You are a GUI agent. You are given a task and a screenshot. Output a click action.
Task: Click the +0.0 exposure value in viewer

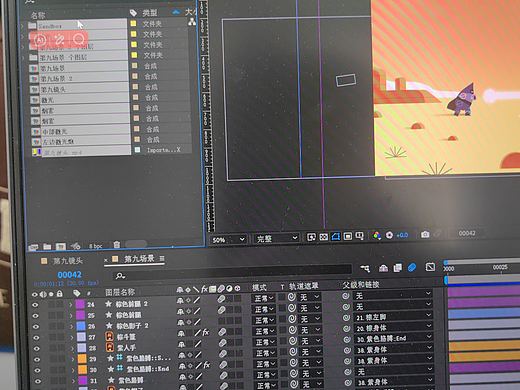pos(402,235)
